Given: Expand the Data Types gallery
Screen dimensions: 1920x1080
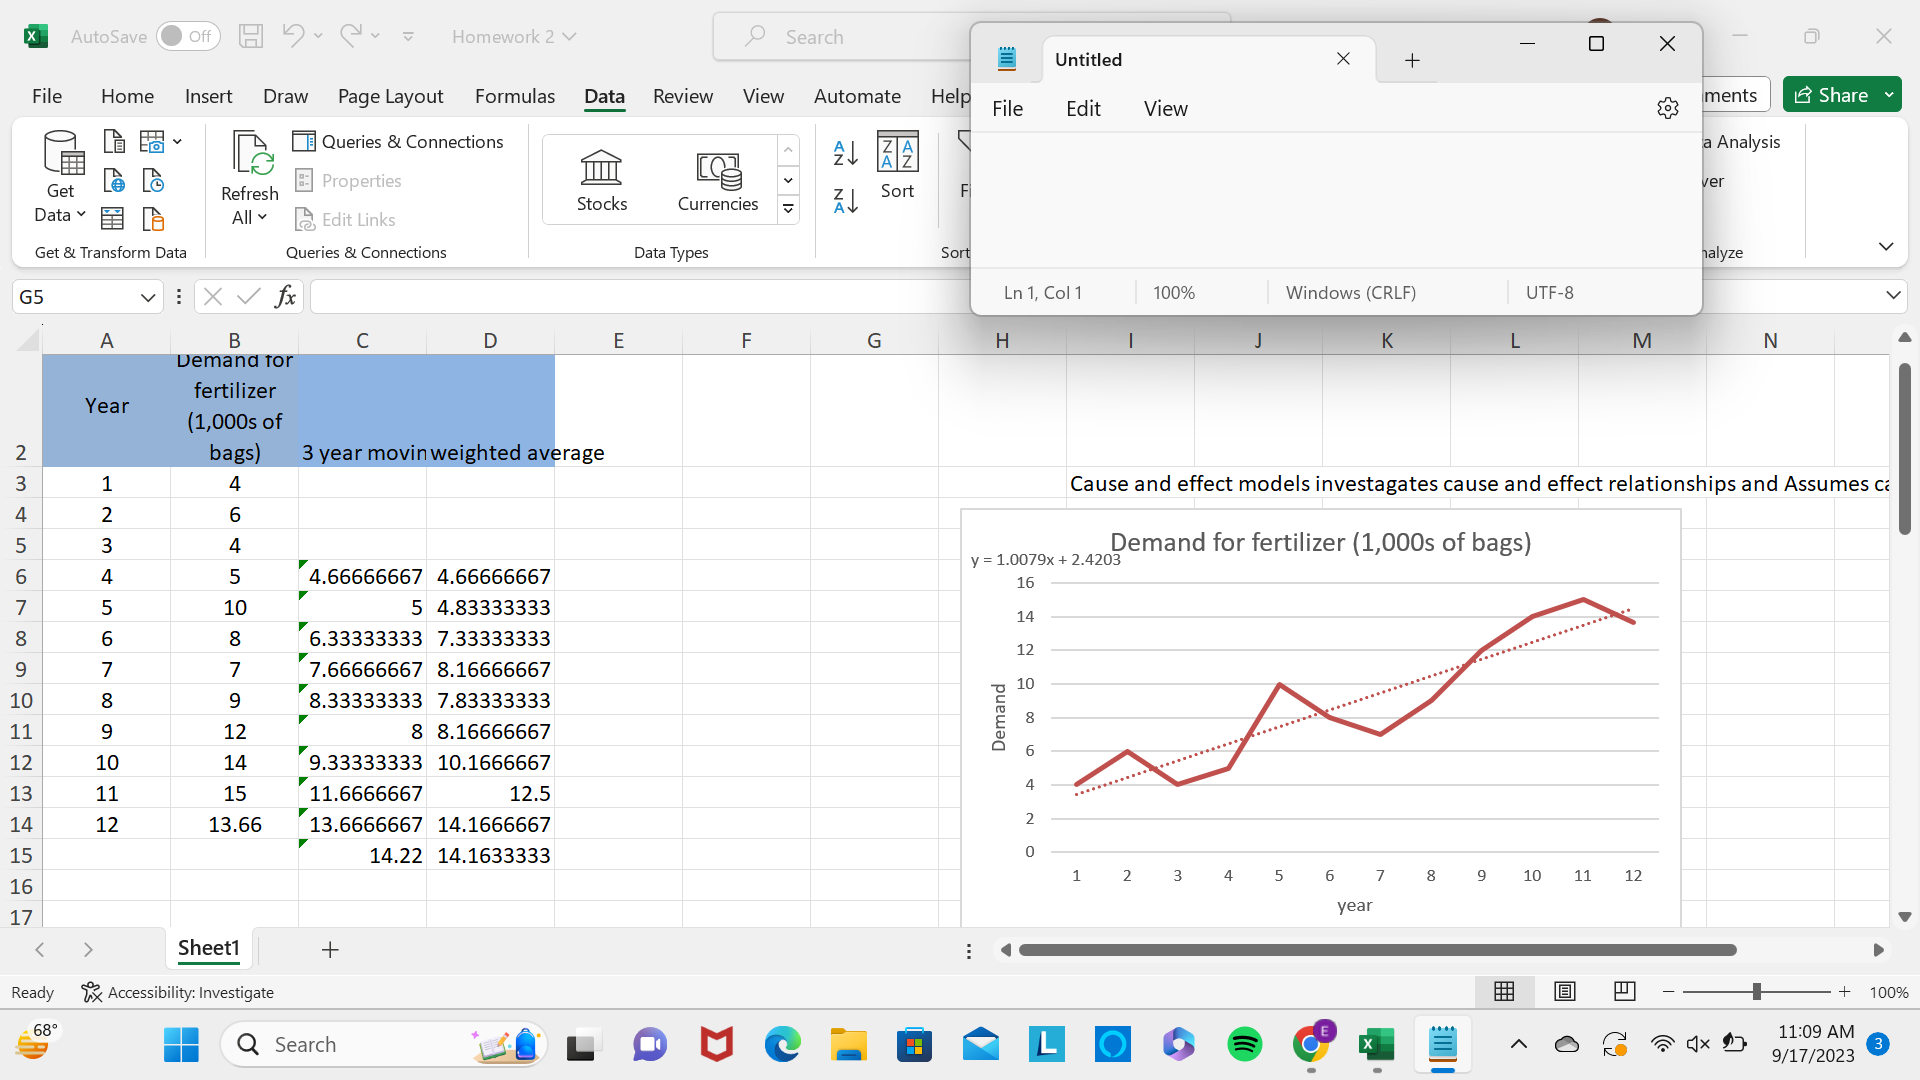Looking at the screenshot, I should 788,209.
